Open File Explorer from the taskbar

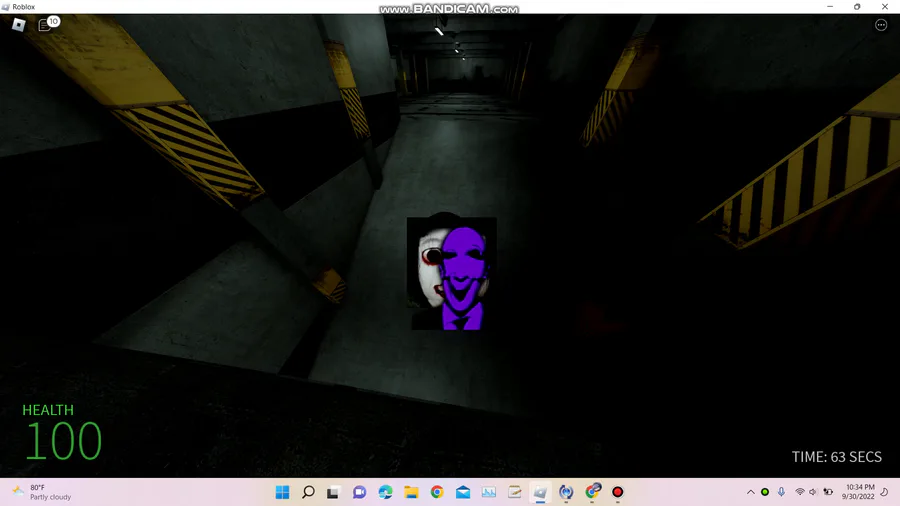(x=411, y=492)
